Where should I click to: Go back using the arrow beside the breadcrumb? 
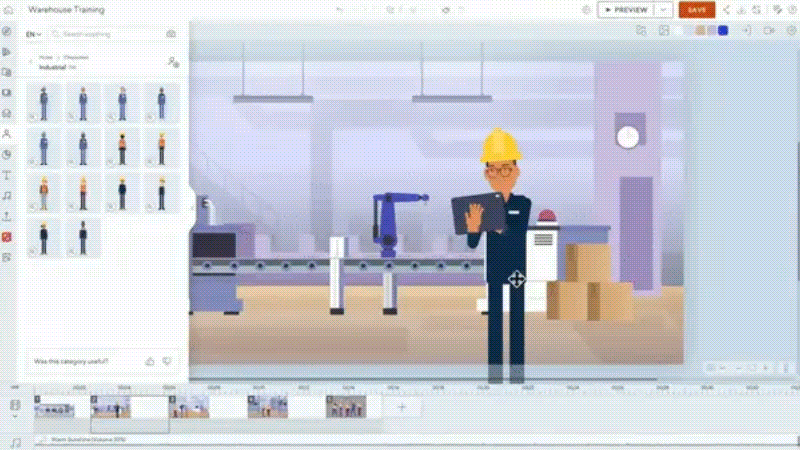(x=31, y=62)
